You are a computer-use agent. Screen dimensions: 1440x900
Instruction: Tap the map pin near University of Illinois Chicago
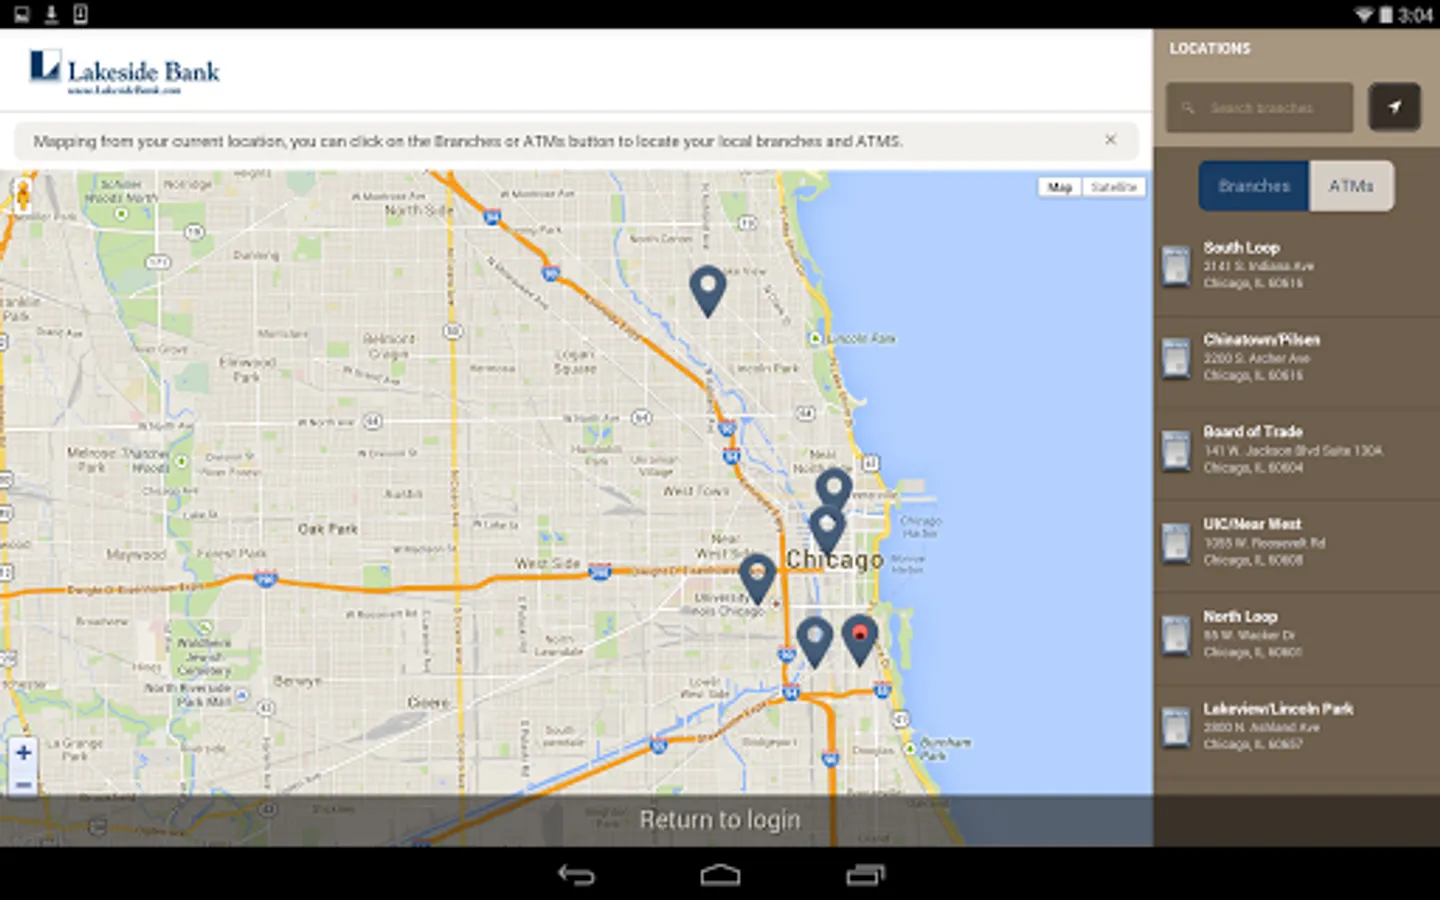[x=757, y=579]
